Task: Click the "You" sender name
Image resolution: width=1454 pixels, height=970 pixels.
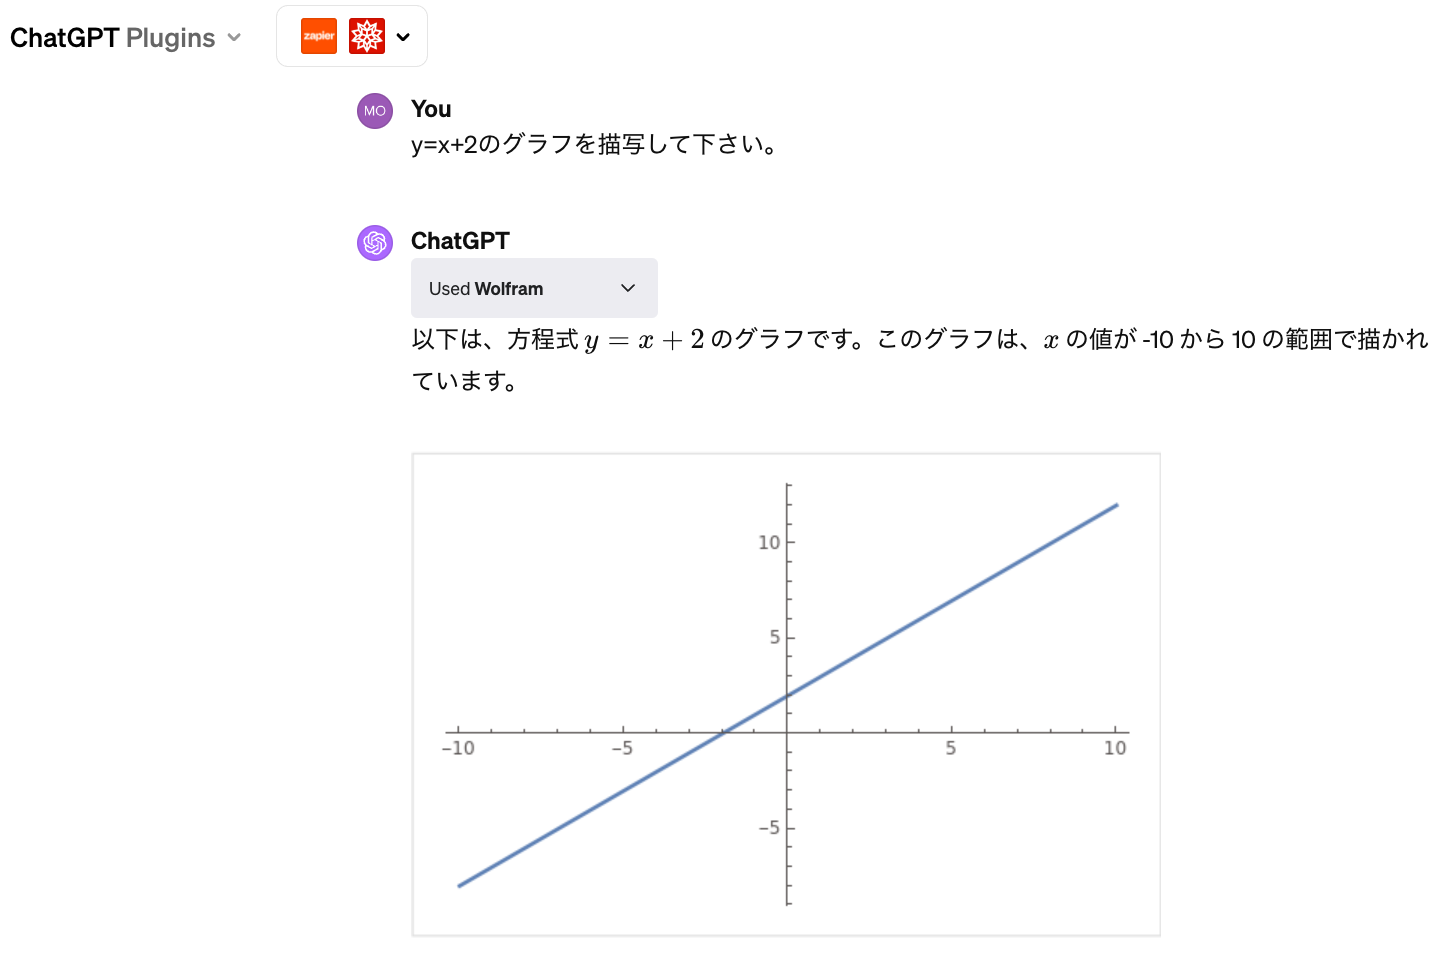Action: pyautogui.click(x=431, y=109)
